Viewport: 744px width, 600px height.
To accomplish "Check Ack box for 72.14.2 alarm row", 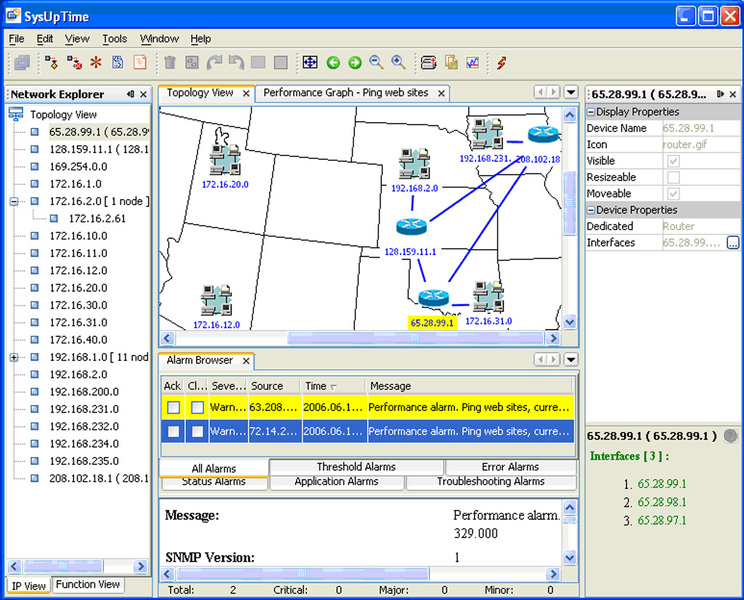I will [x=173, y=431].
